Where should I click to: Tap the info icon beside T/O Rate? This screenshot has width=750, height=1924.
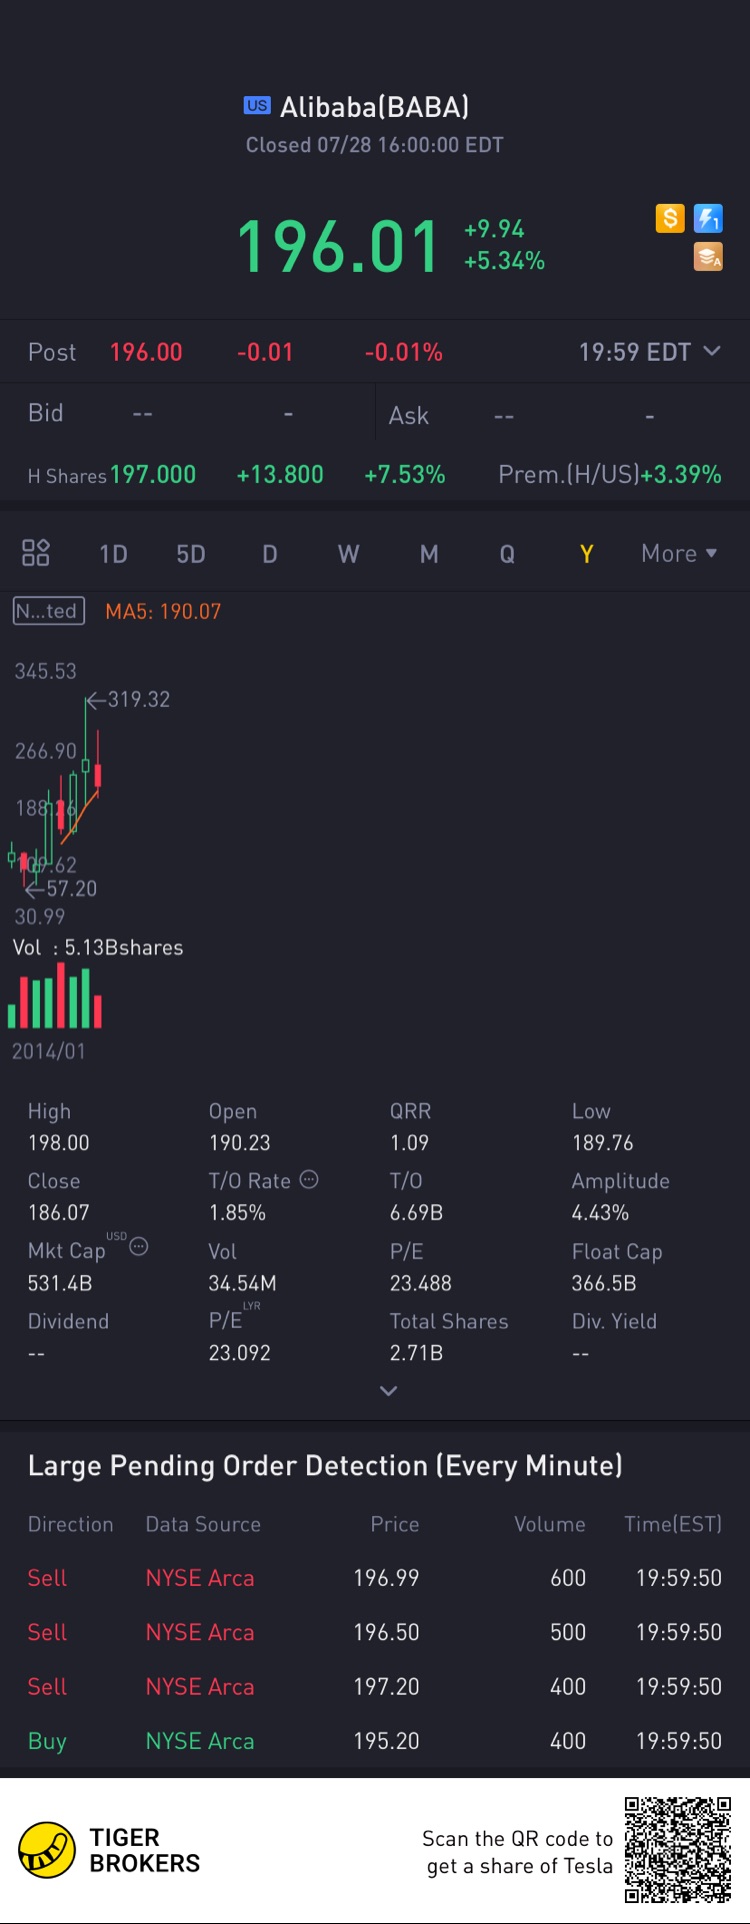click(x=310, y=1180)
